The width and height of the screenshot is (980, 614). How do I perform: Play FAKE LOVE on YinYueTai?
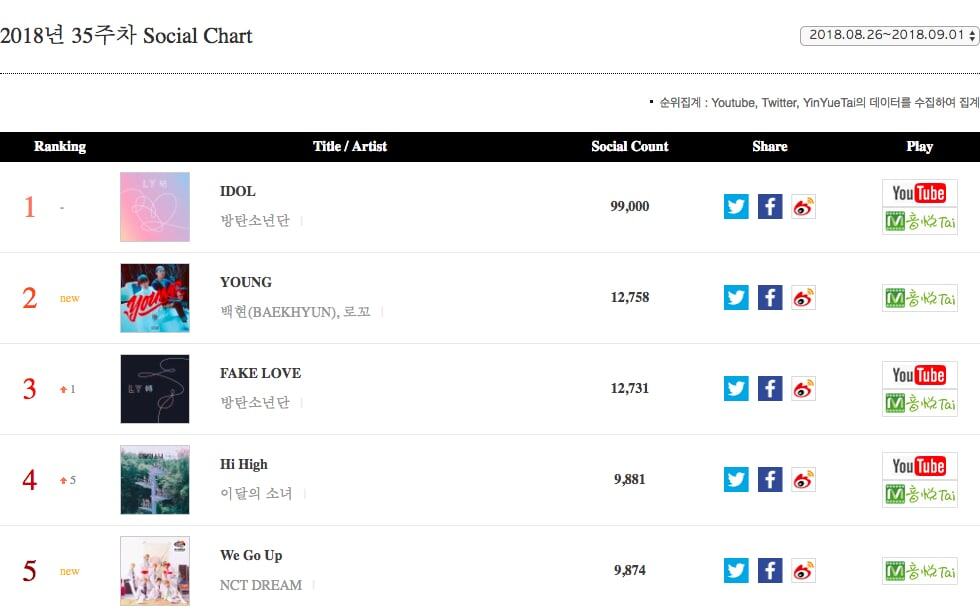tap(919, 403)
